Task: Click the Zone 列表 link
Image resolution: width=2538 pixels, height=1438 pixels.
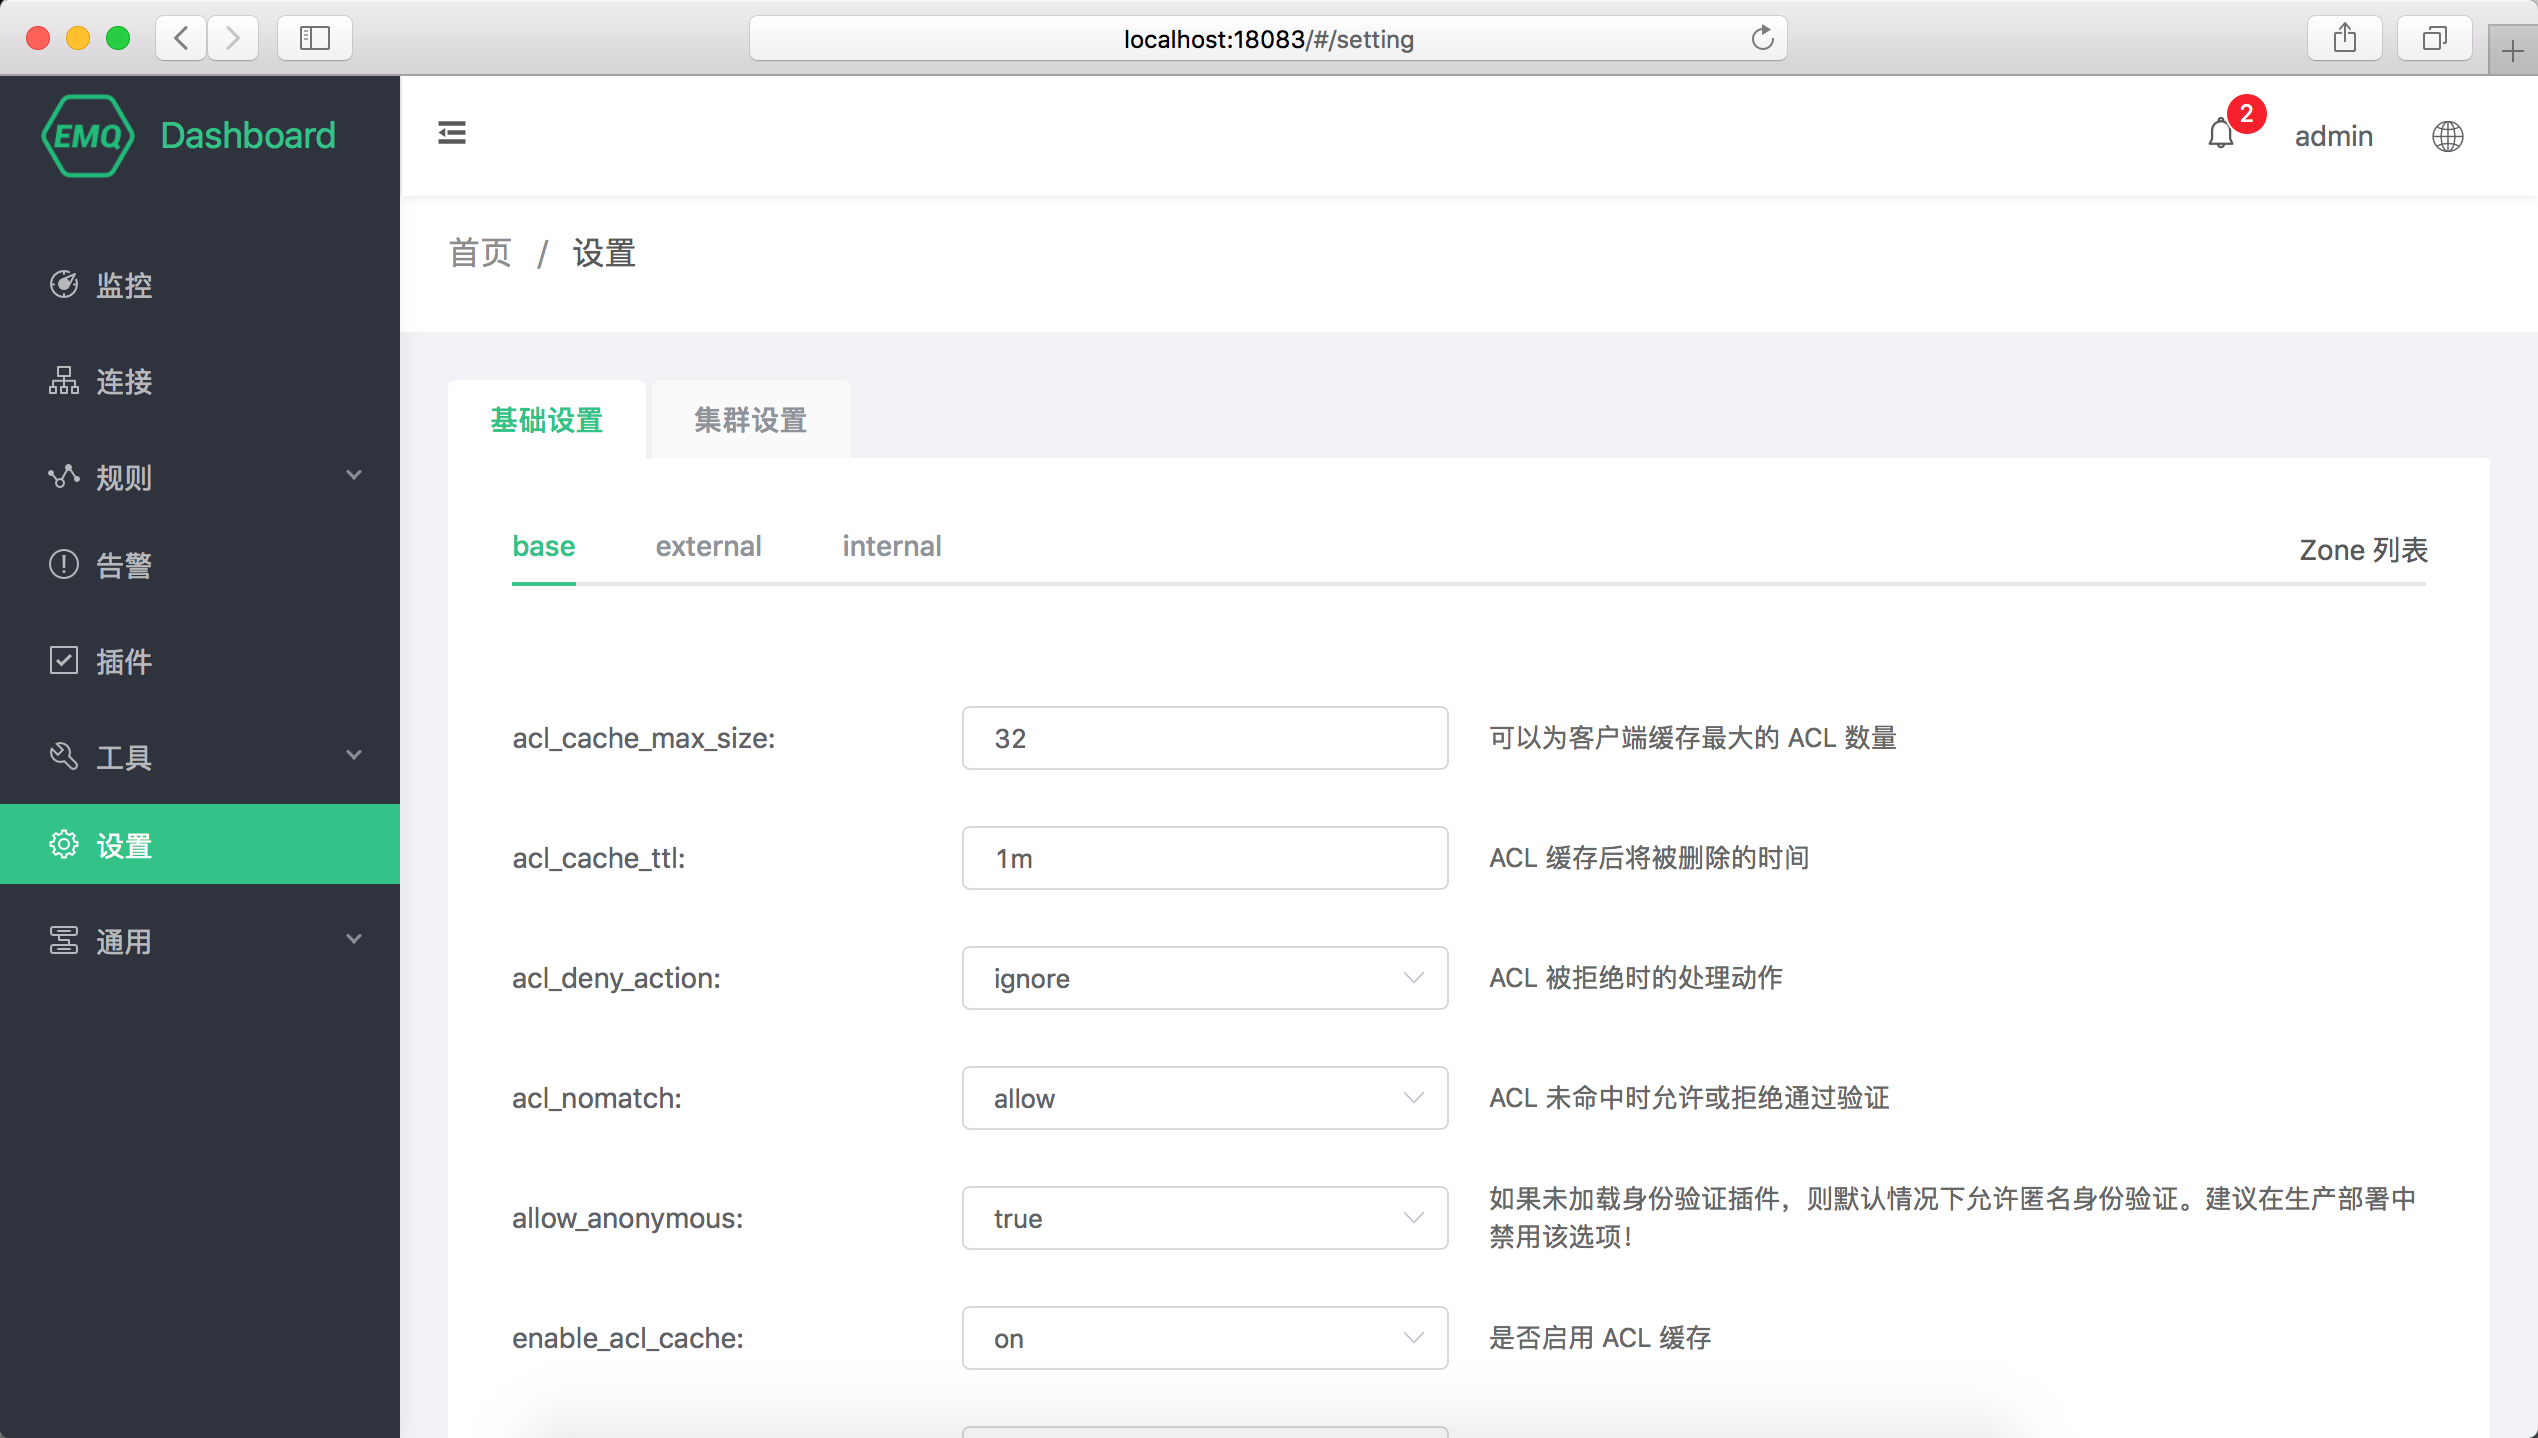Action: pos(2363,550)
